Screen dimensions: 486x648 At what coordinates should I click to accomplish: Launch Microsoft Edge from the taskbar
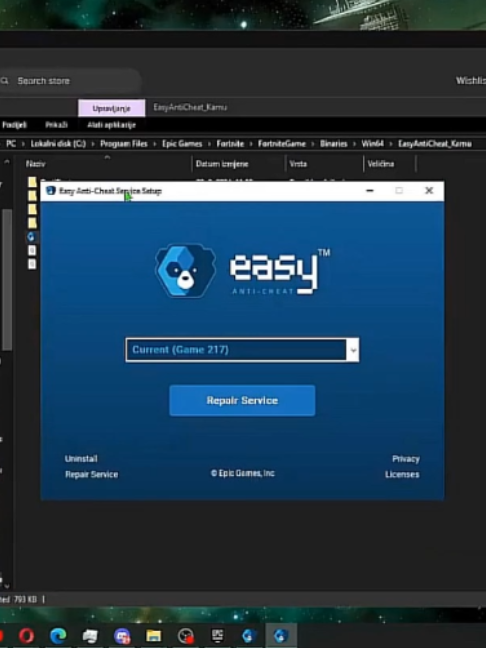coord(58,636)
